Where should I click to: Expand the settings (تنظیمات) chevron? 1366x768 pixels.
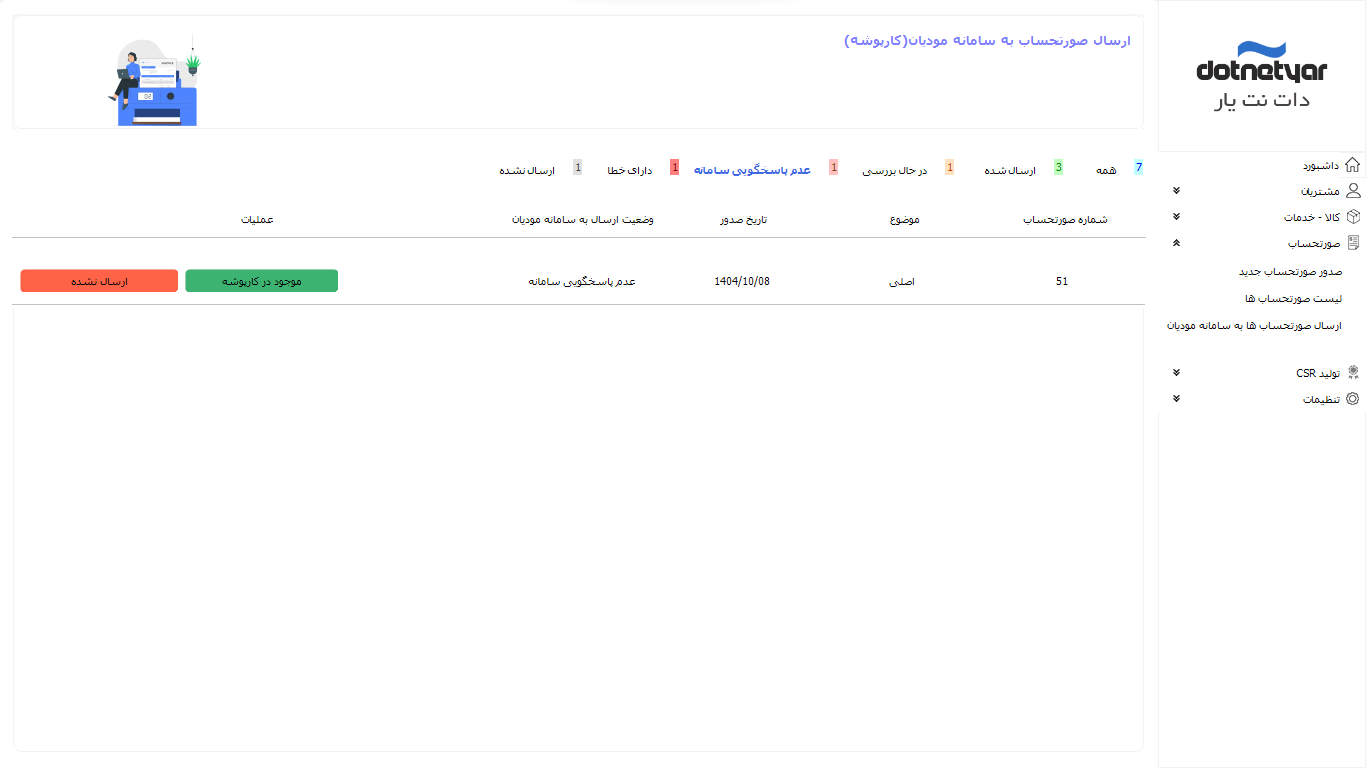(1176, 399)
